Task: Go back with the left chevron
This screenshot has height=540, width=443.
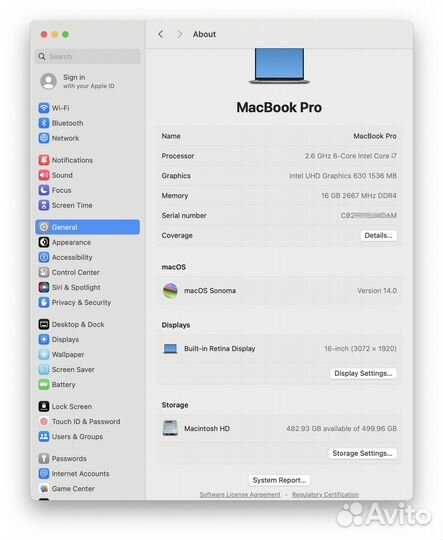Action: [161, 34]
